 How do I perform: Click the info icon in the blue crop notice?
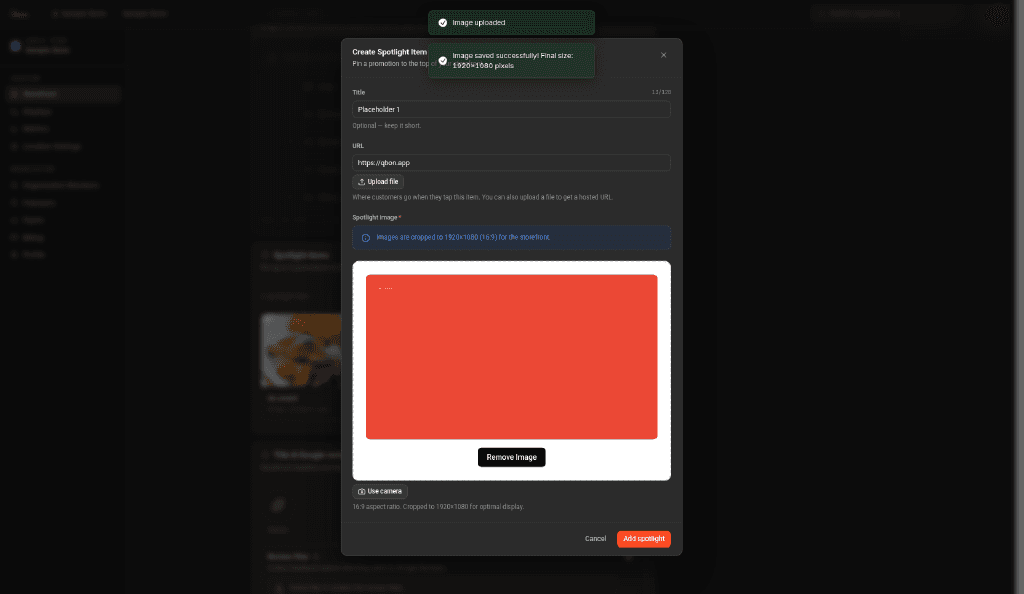point(366,238)
